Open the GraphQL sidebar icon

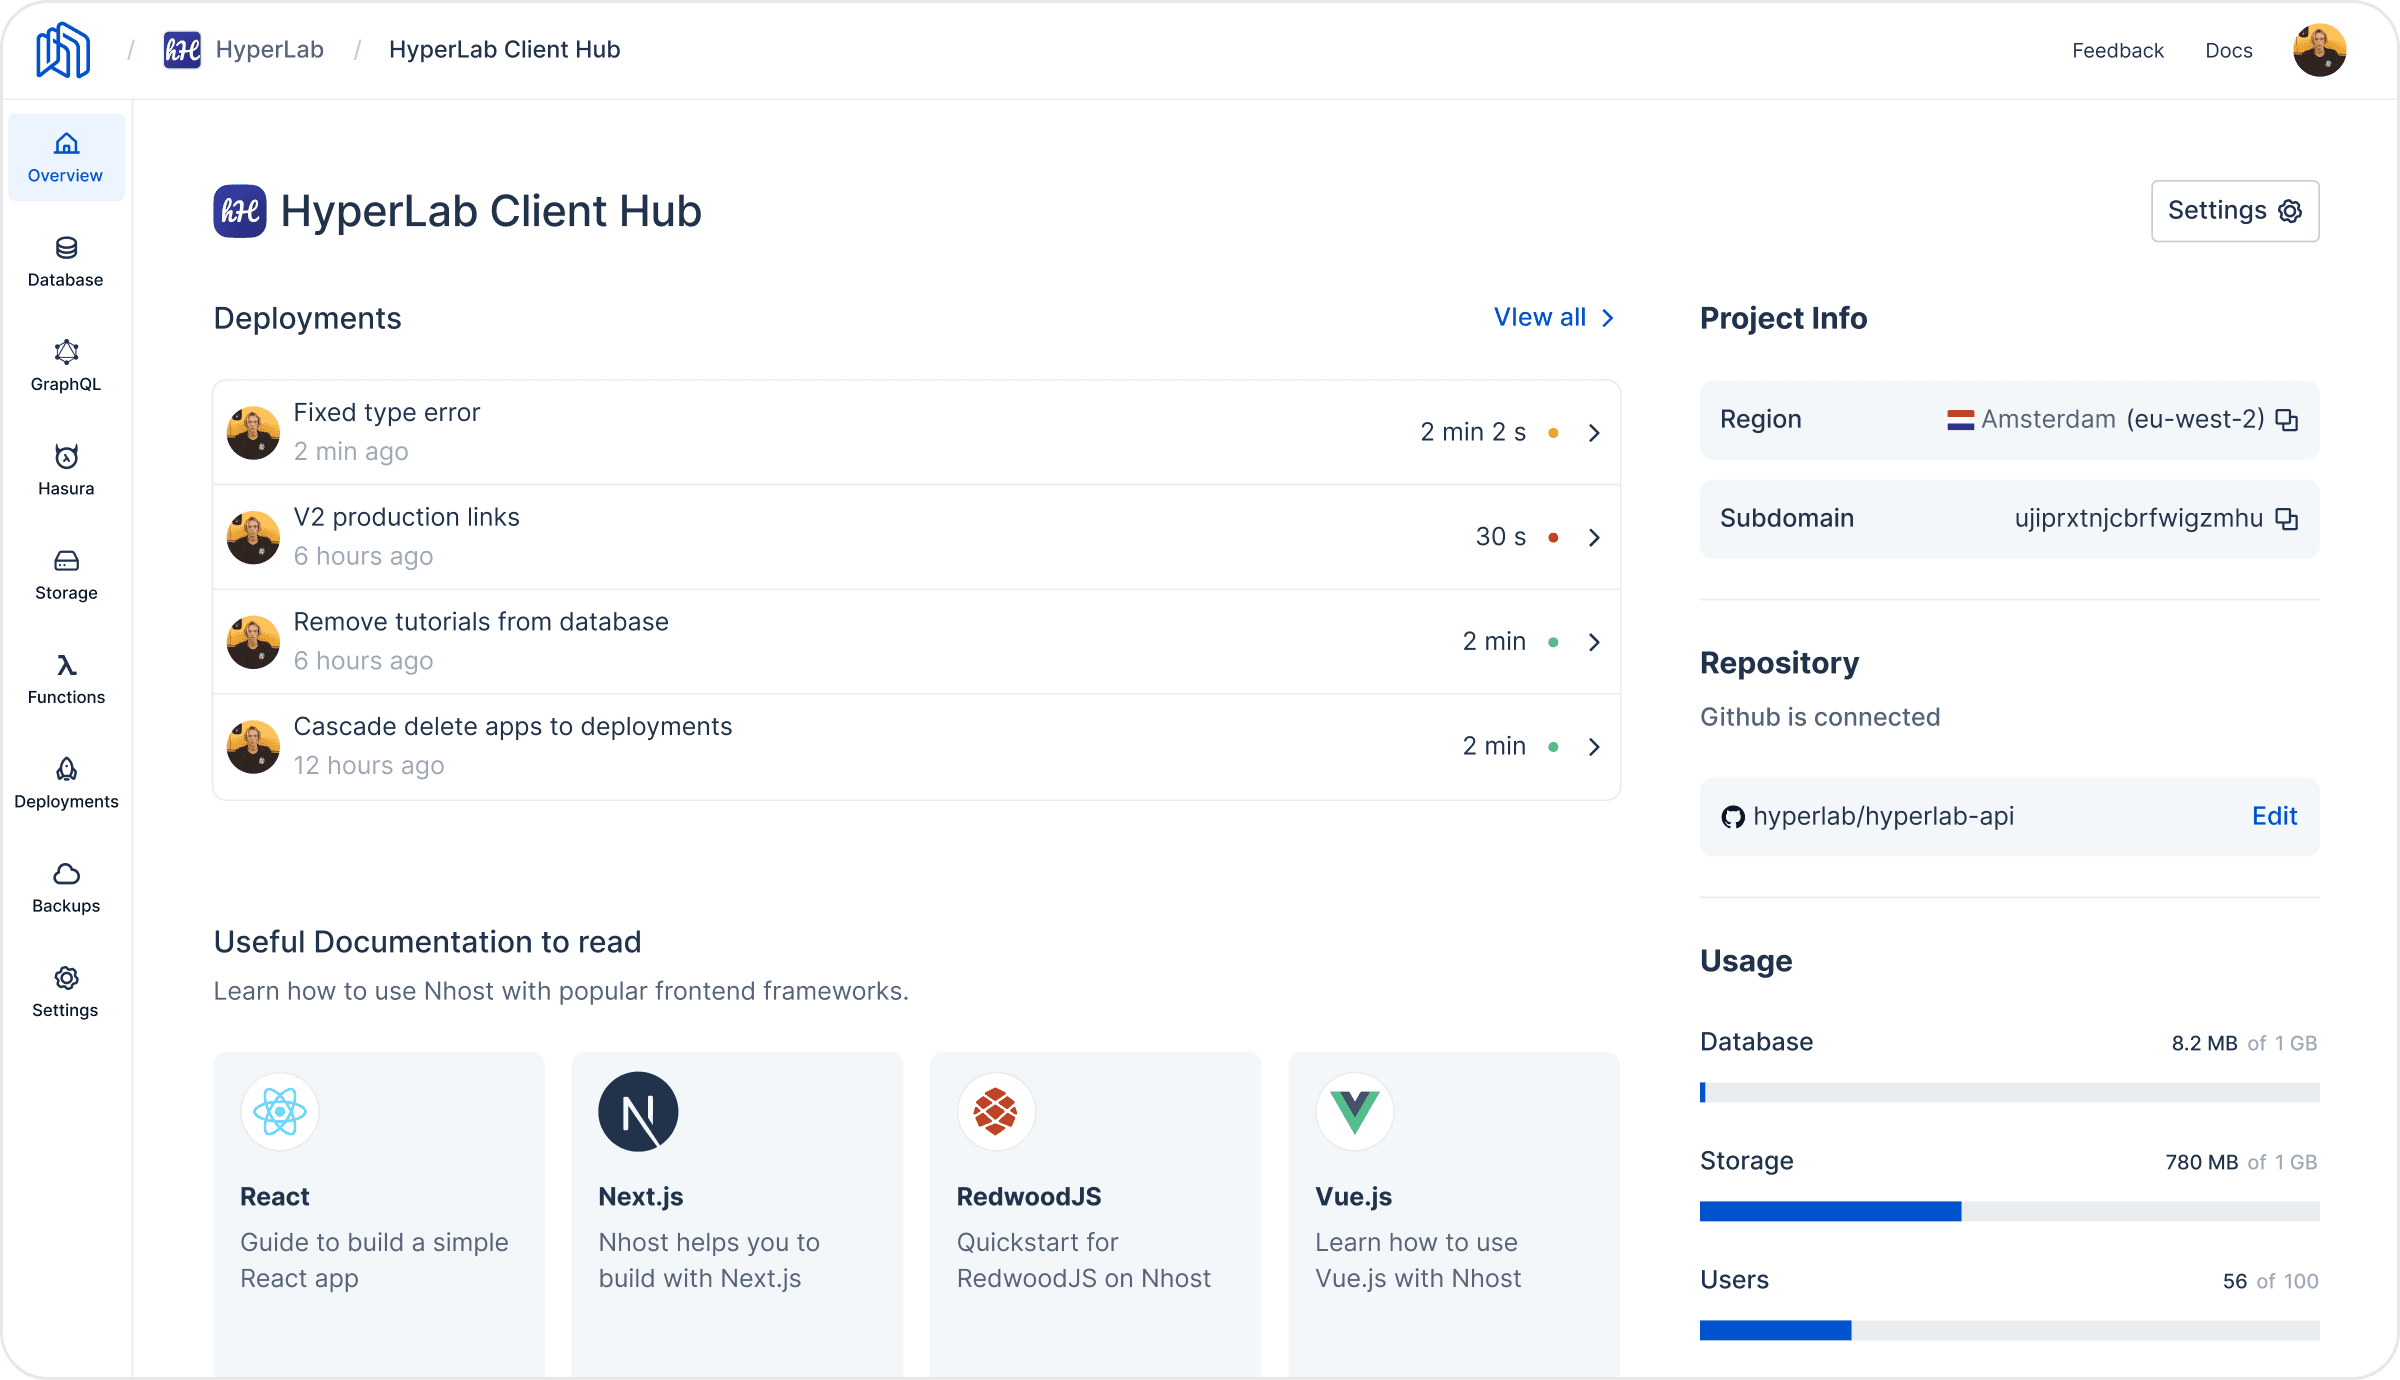[66, 352]
